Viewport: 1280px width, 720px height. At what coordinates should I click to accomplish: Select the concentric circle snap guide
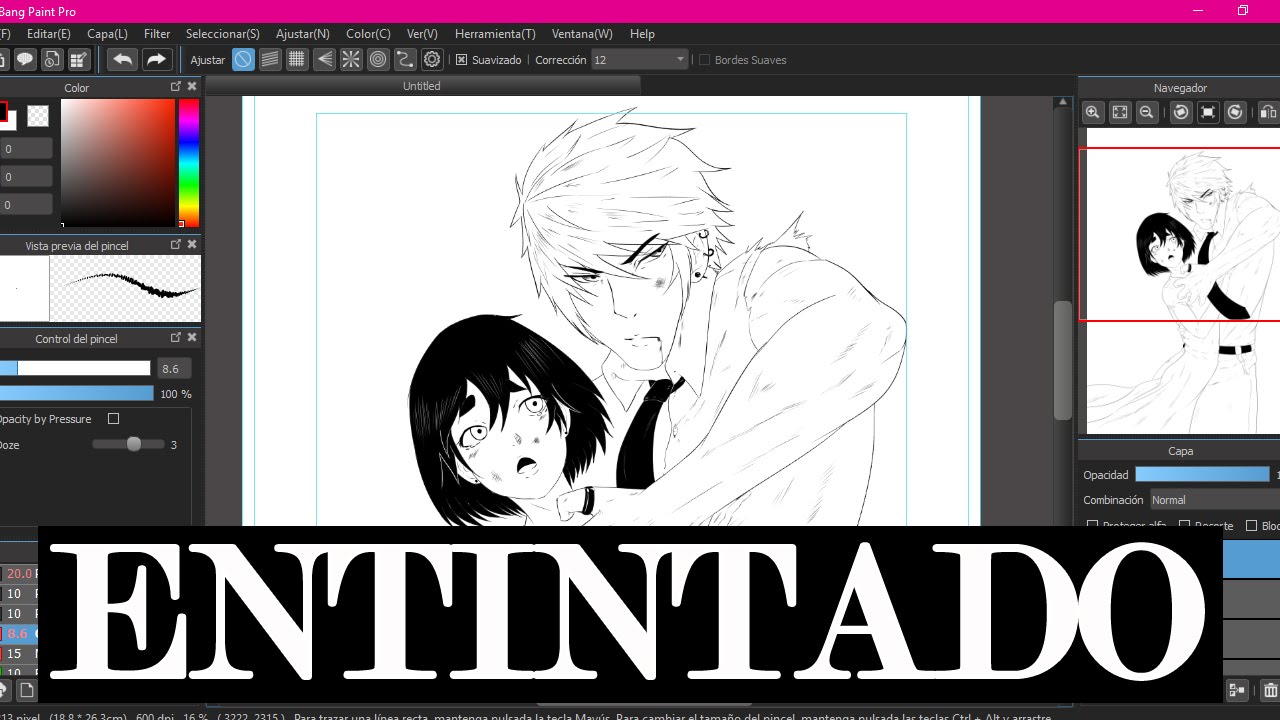(378, 59)
